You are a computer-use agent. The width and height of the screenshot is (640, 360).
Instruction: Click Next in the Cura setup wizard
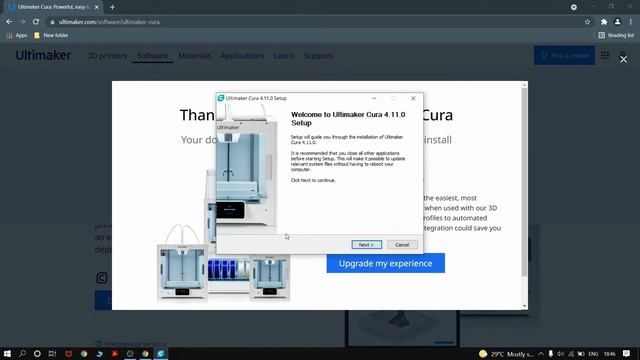tap(367, 244)
